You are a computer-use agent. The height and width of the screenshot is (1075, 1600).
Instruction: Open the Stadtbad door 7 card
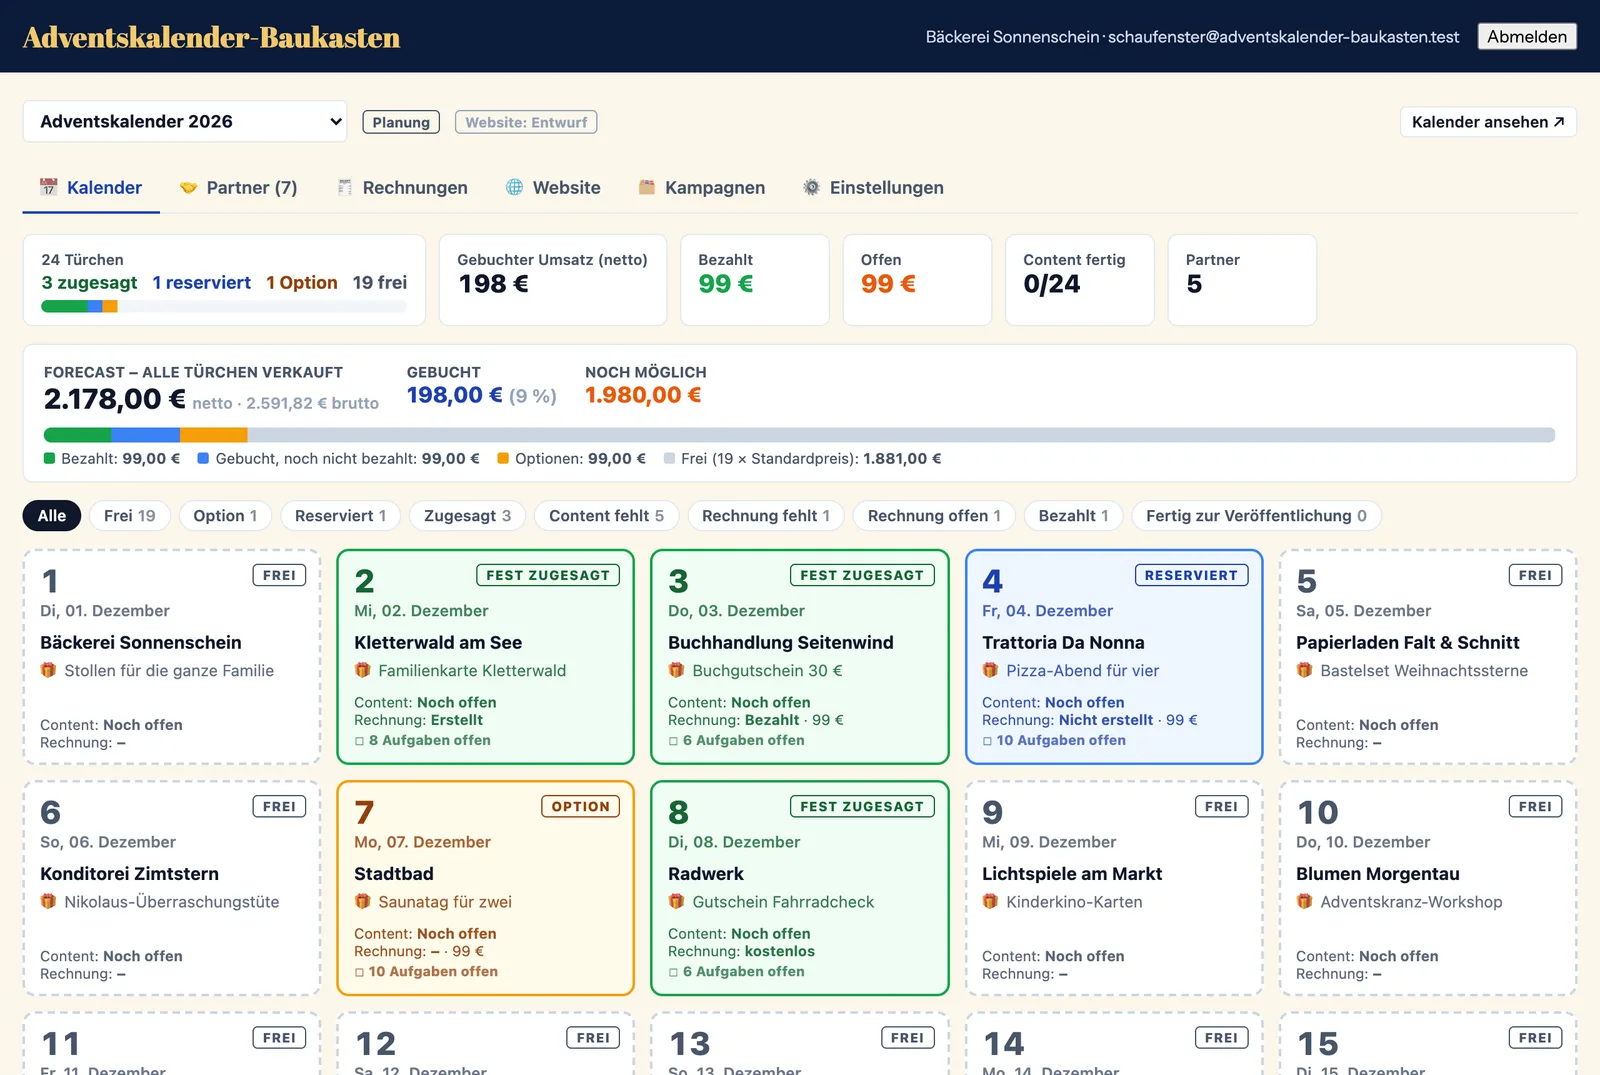[486, 888]
